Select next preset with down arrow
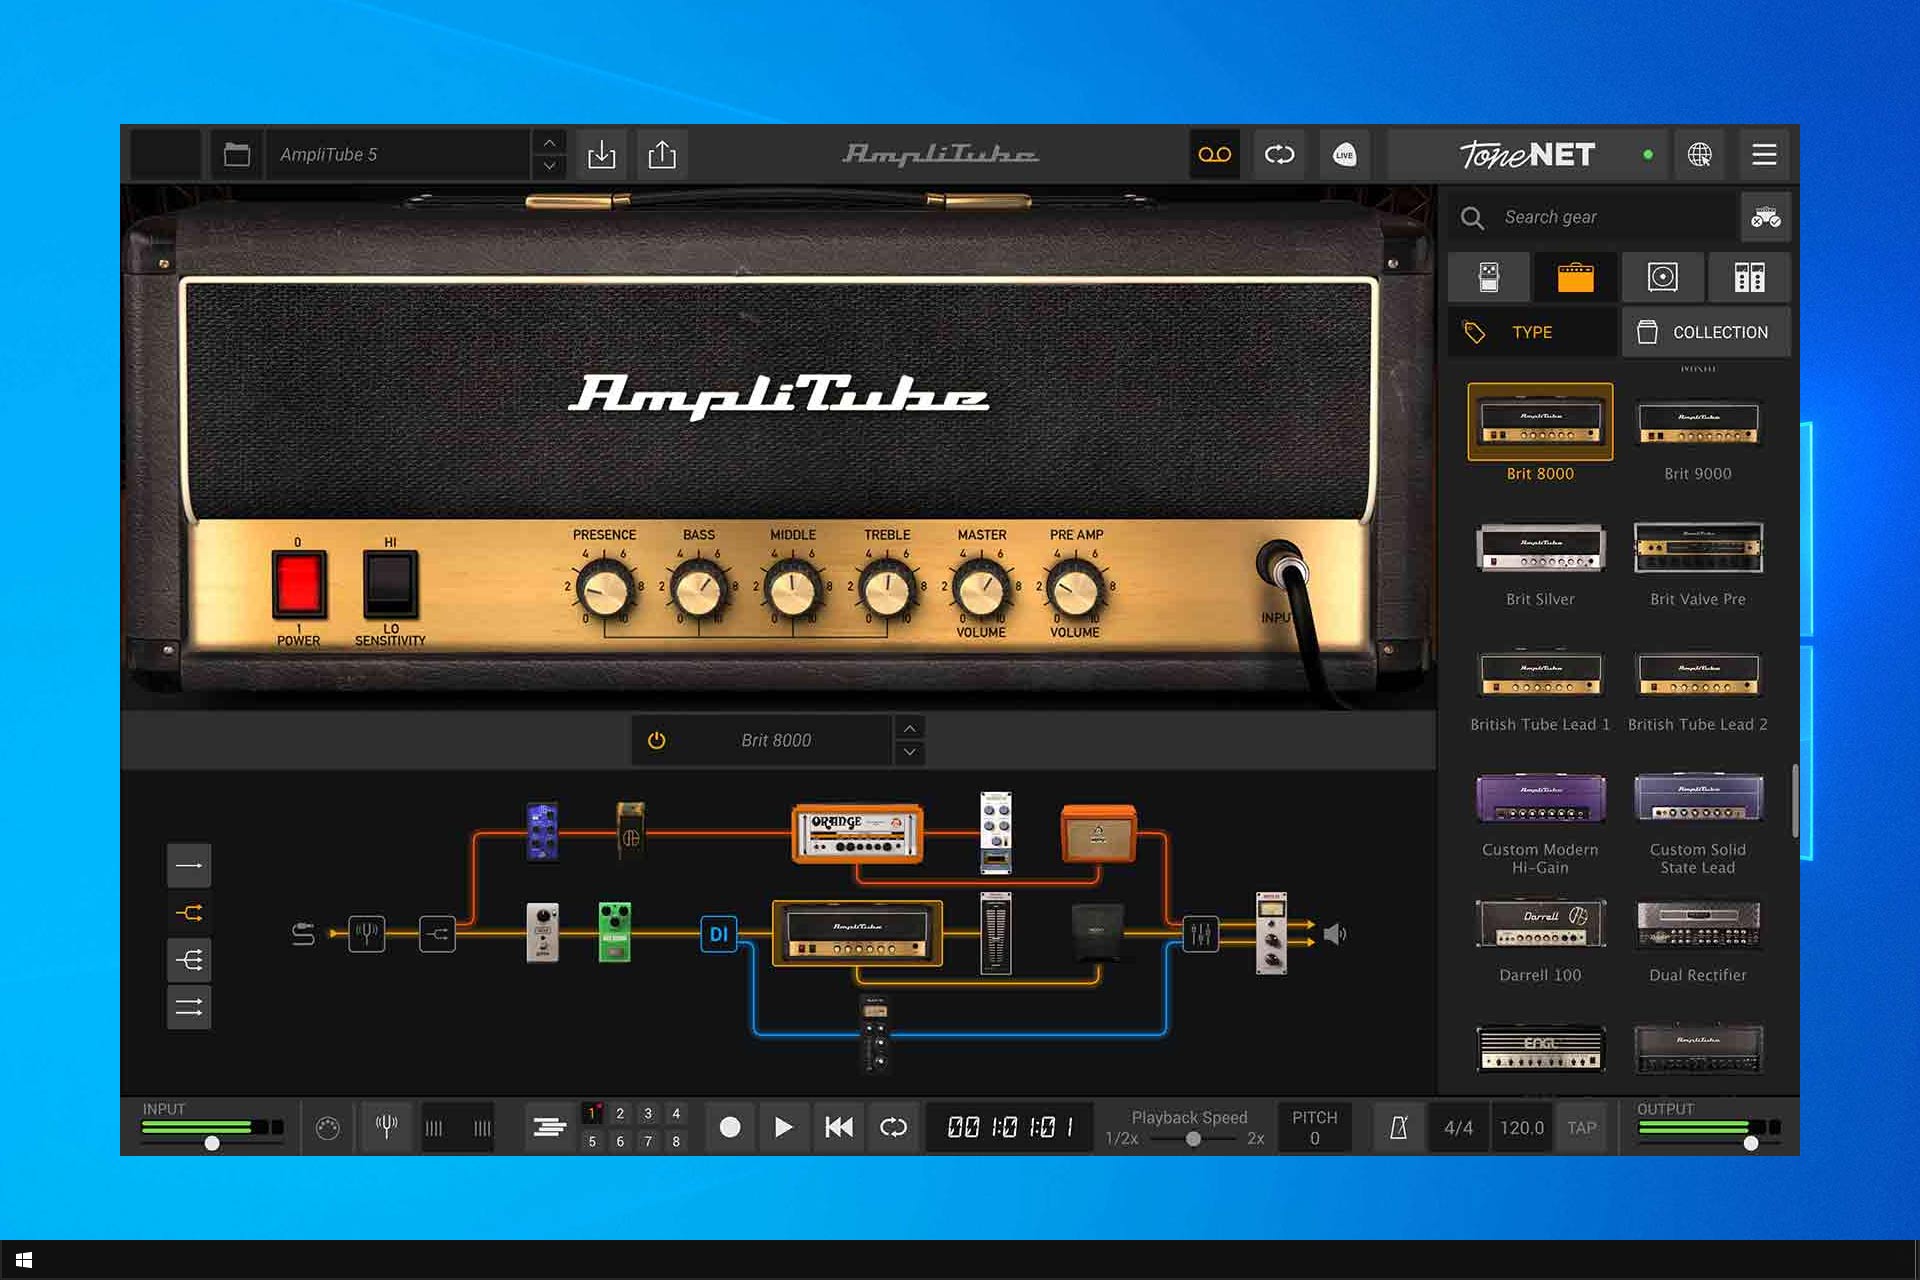 (549, 166)
